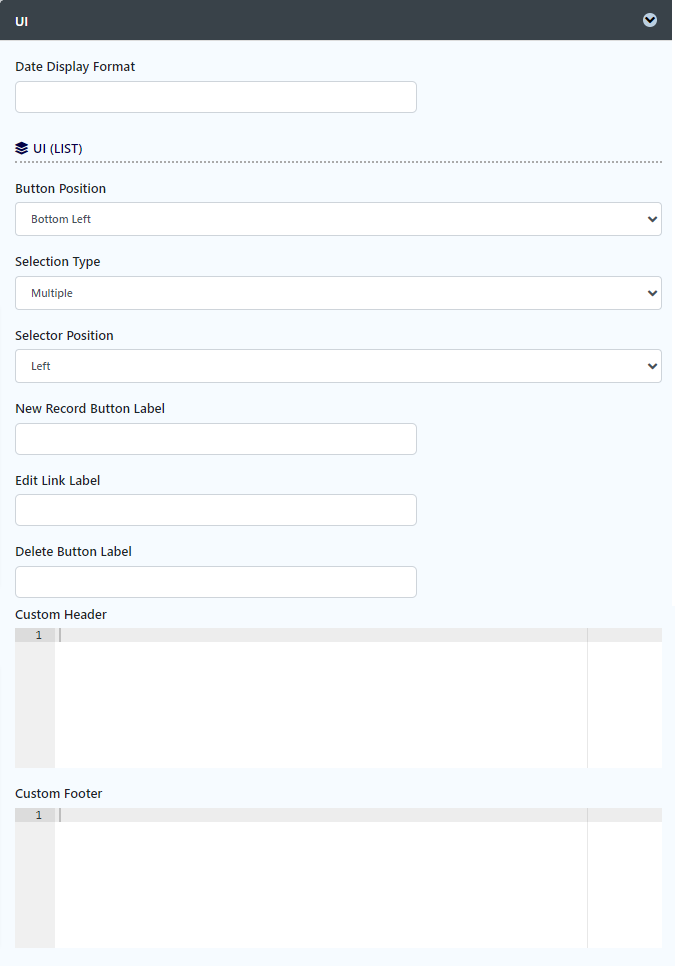Click the UI (LIST) layers icon
The height and width of the screenshot is (966, 675).
(x=22, y=148)
